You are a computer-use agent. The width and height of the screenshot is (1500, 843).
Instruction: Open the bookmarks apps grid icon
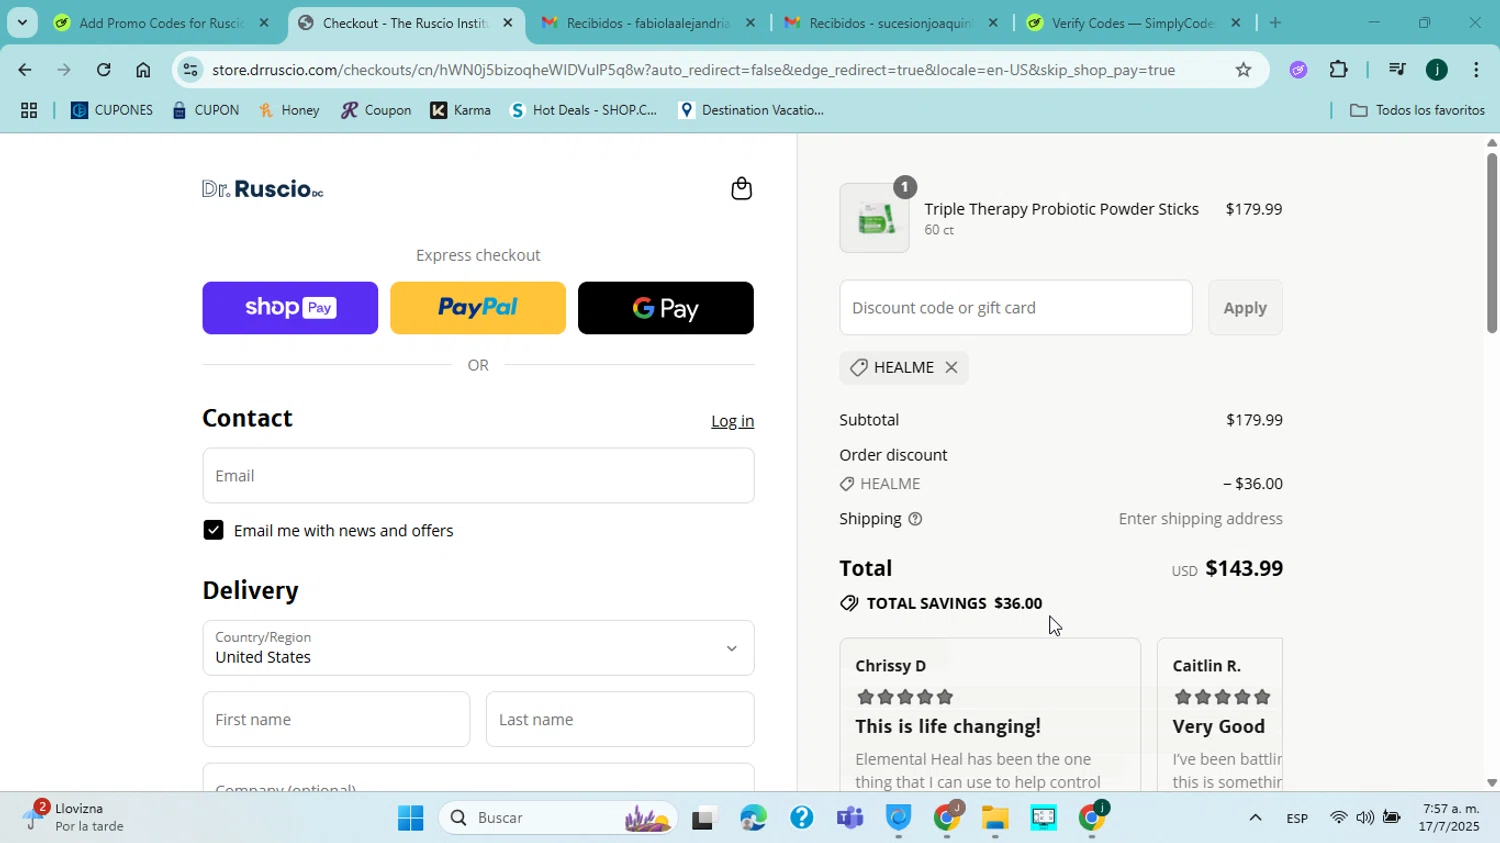(x=29, y=111)
